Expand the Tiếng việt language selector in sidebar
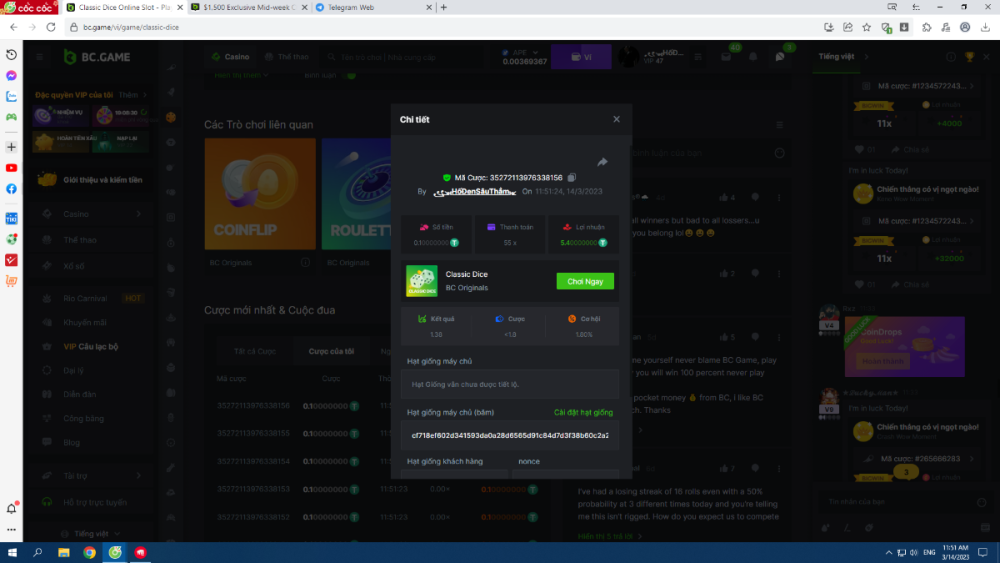The height and width of the screenshot is (563, 1000). coord(90,534)
